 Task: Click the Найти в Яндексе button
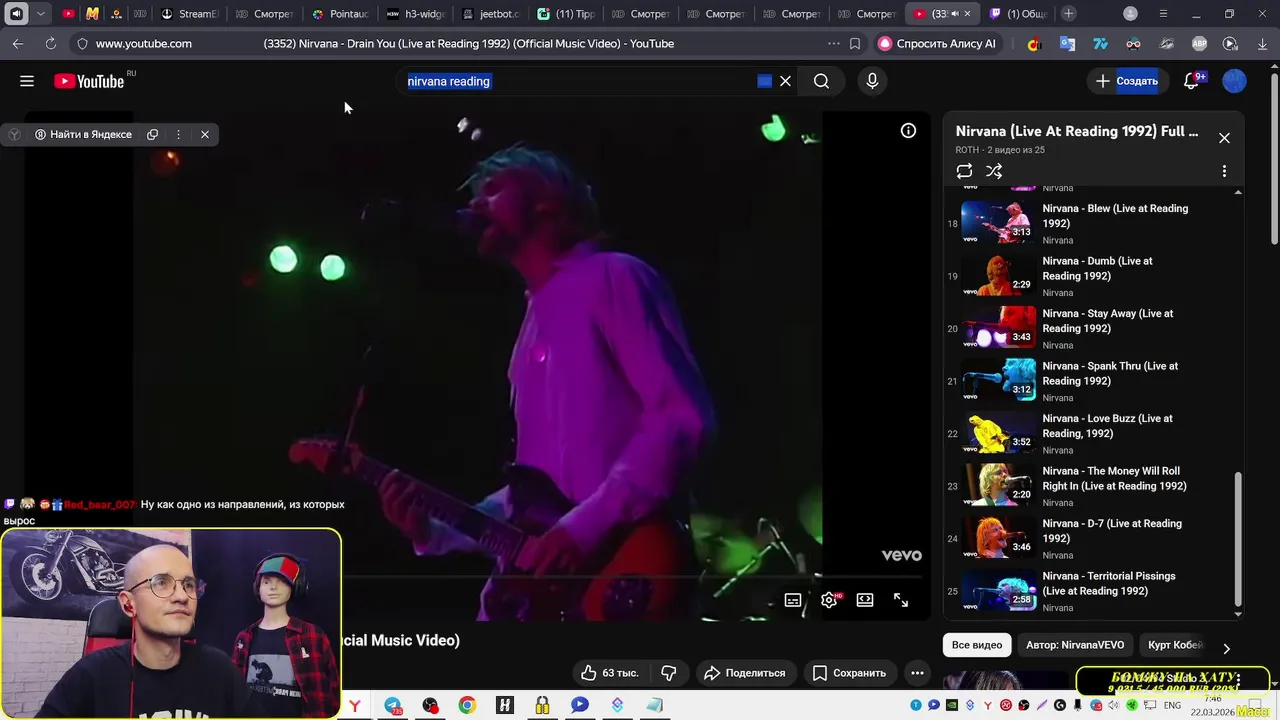pyautogui.click(x=83, y=134)
